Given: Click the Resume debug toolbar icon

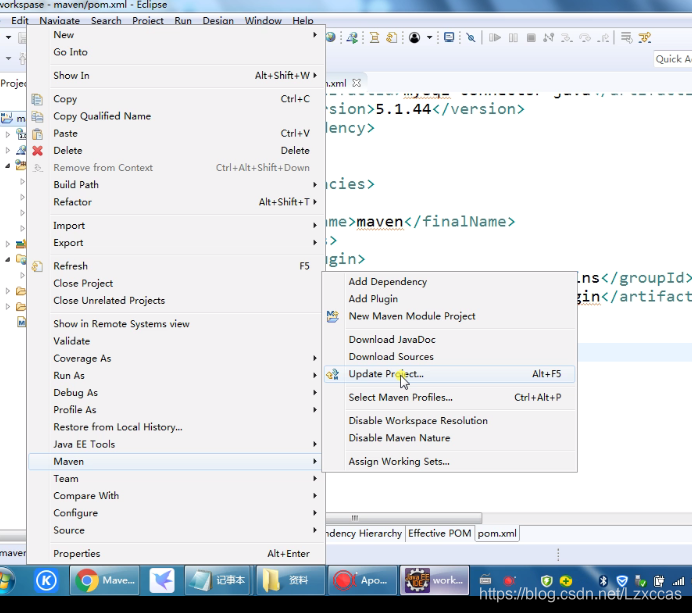Looking at the screenshot, I should coord(495,38).
